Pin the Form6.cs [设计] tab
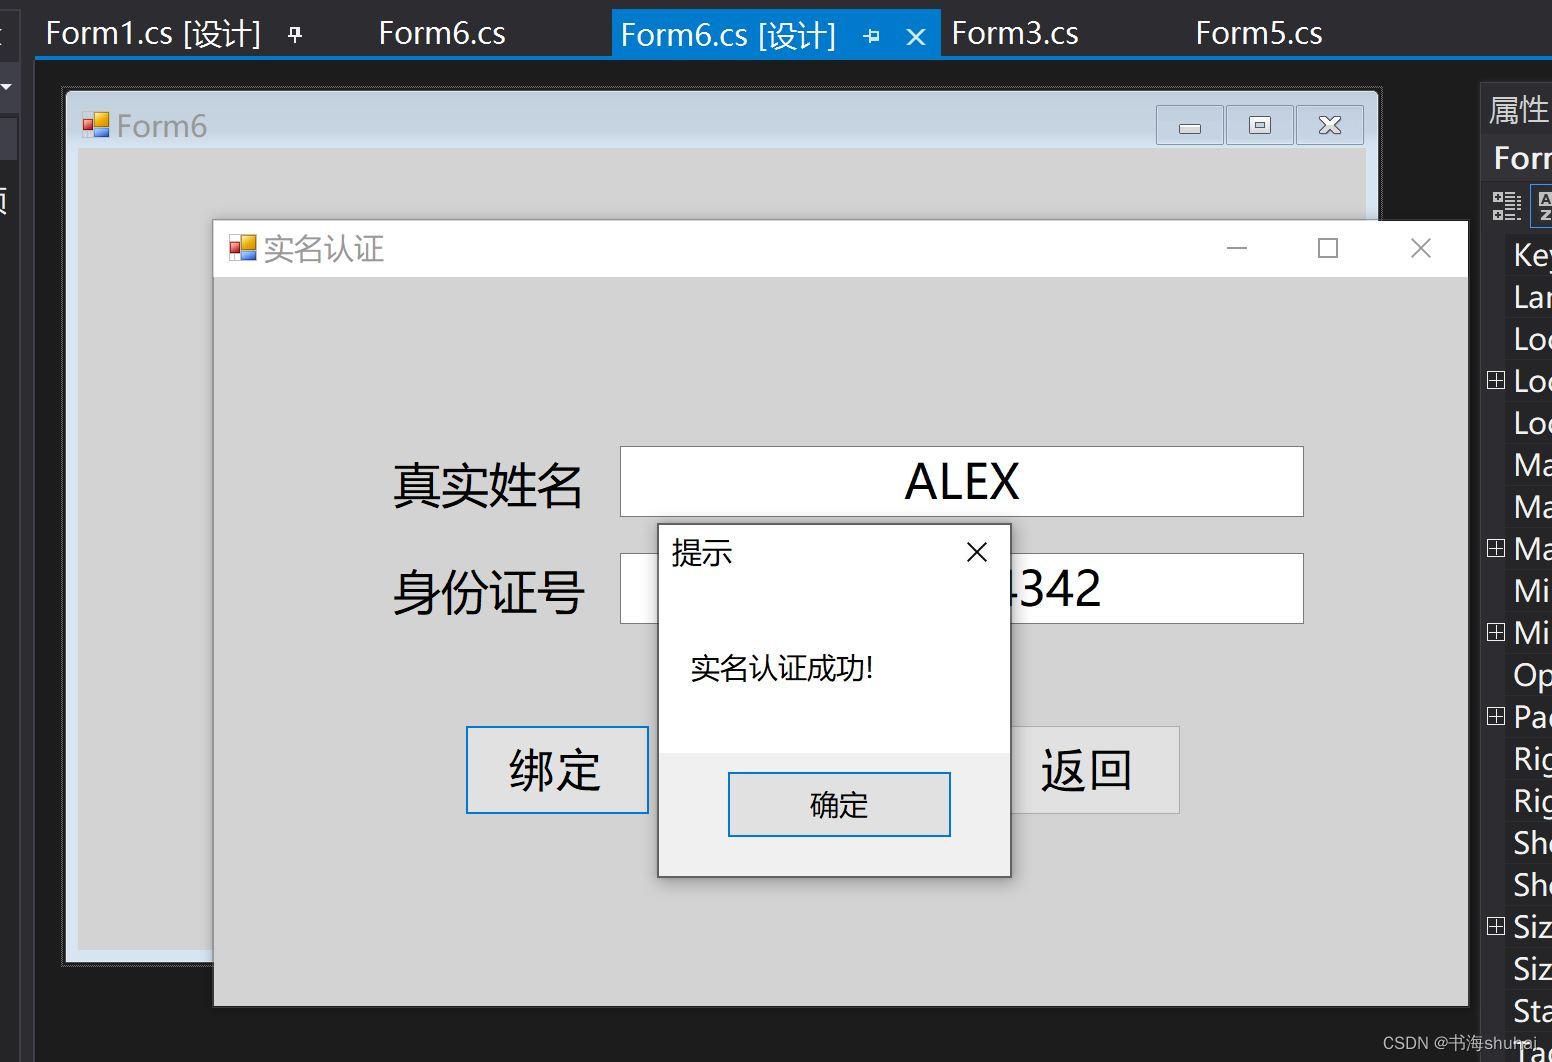 point(872,37)
